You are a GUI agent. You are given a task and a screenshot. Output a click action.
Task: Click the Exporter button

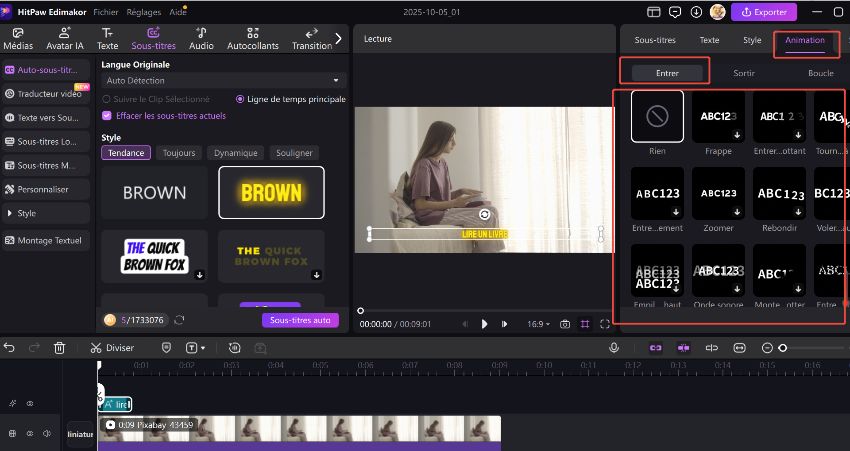pyautogui.click(x=764, y=12)
